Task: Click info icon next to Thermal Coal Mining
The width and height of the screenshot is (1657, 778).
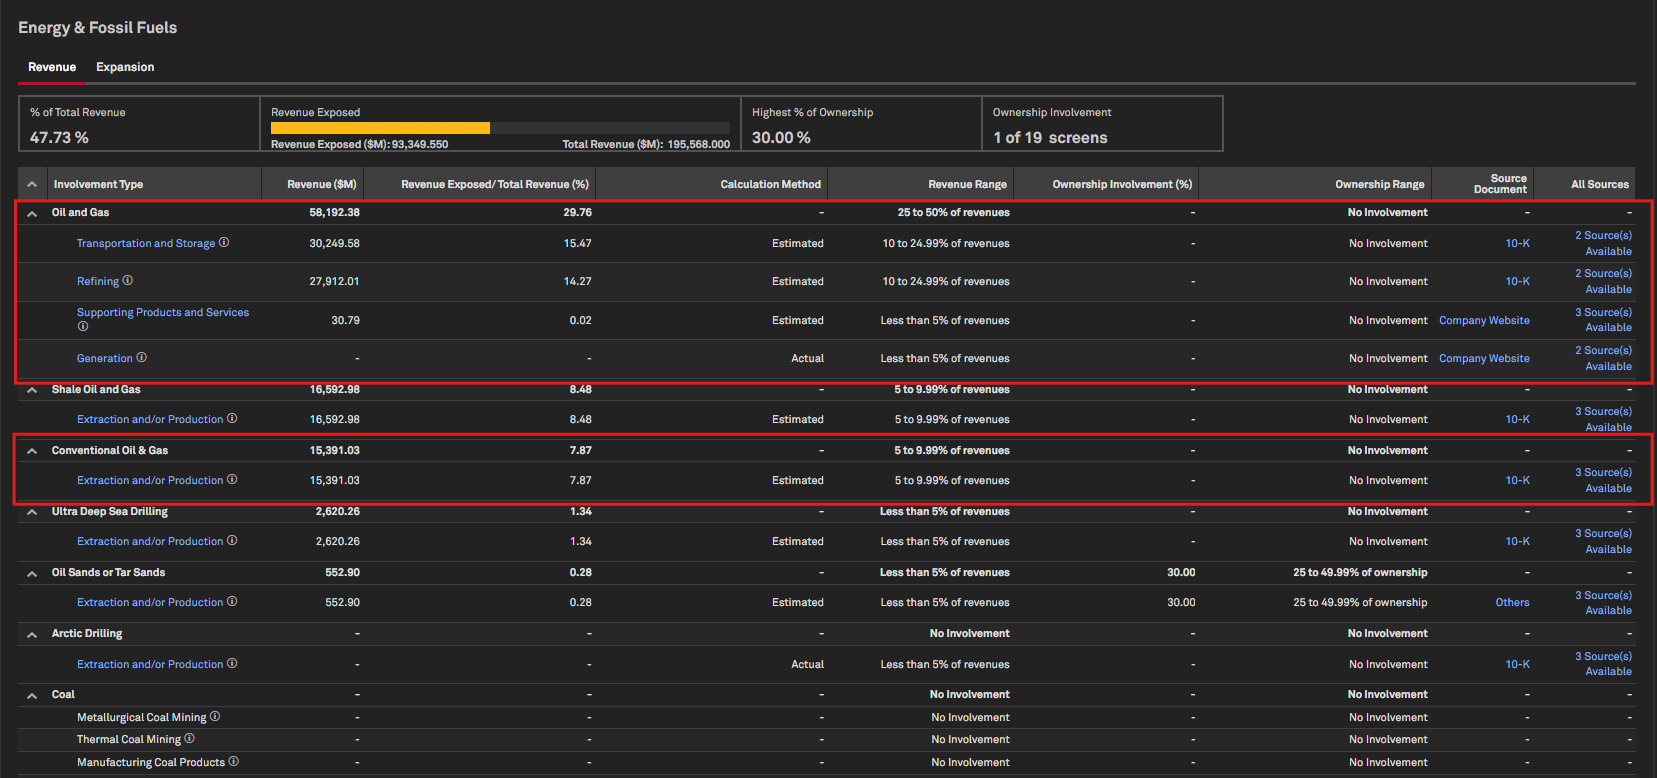Action: click(x=189, y=739)
